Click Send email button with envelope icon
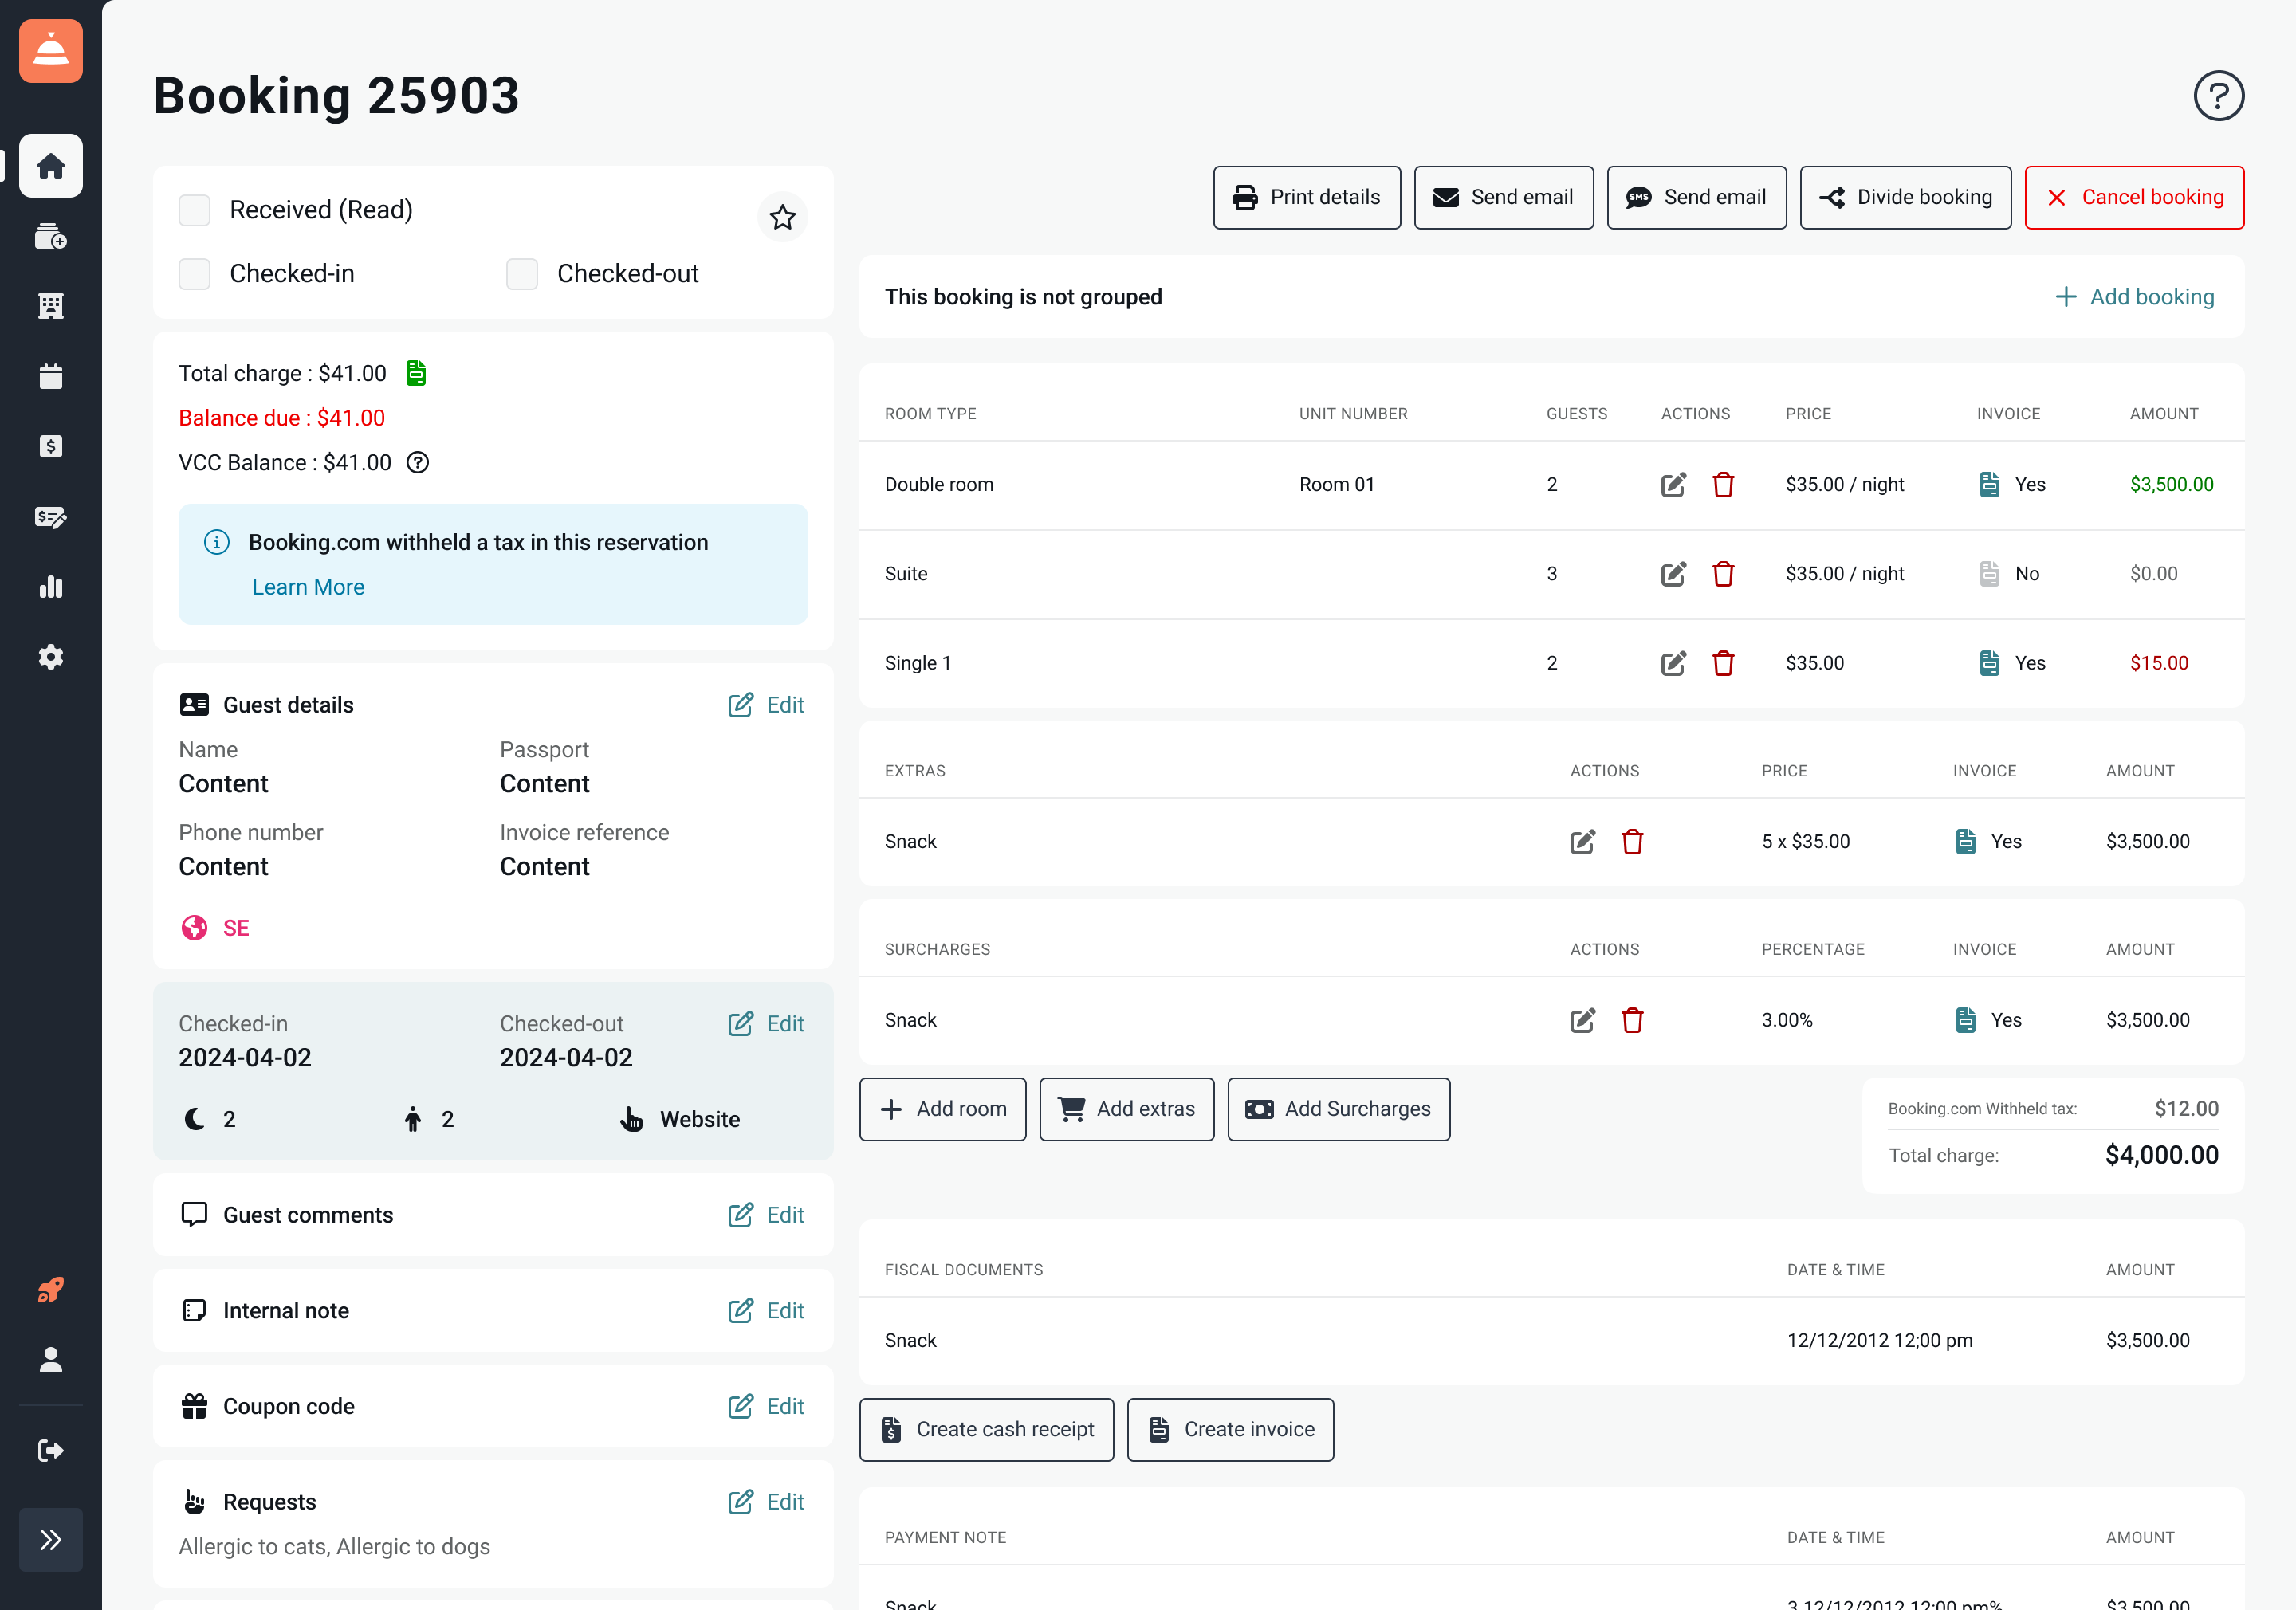The image size is (2296, 1610). [x=1503, y=198]
